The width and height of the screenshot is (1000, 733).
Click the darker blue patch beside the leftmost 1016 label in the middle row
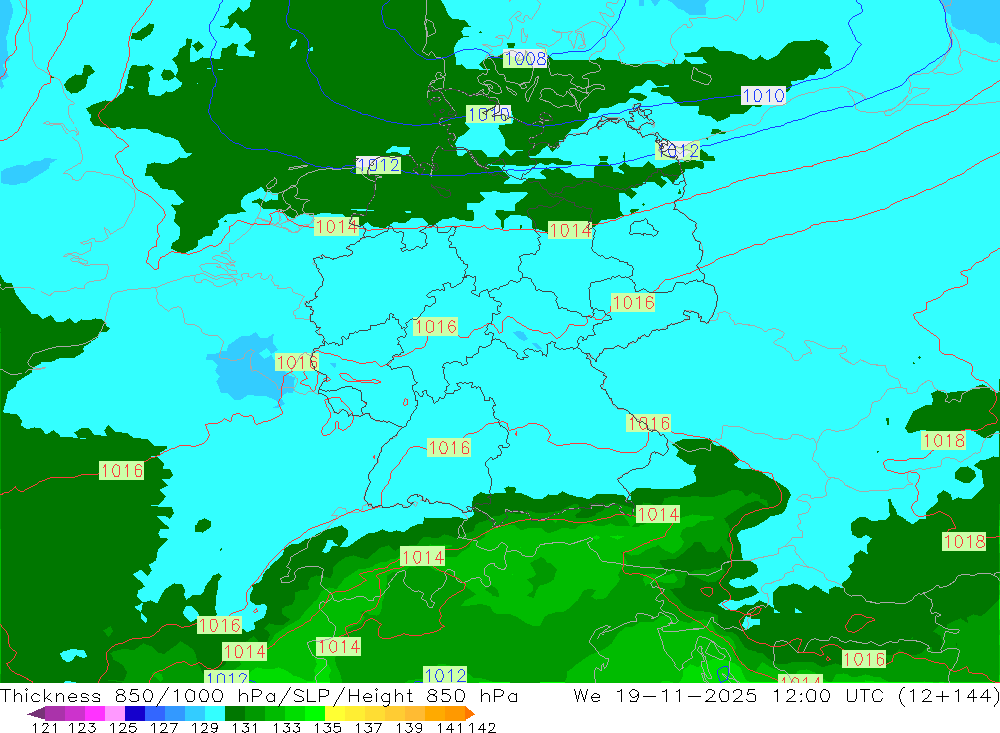coord(243,365)
